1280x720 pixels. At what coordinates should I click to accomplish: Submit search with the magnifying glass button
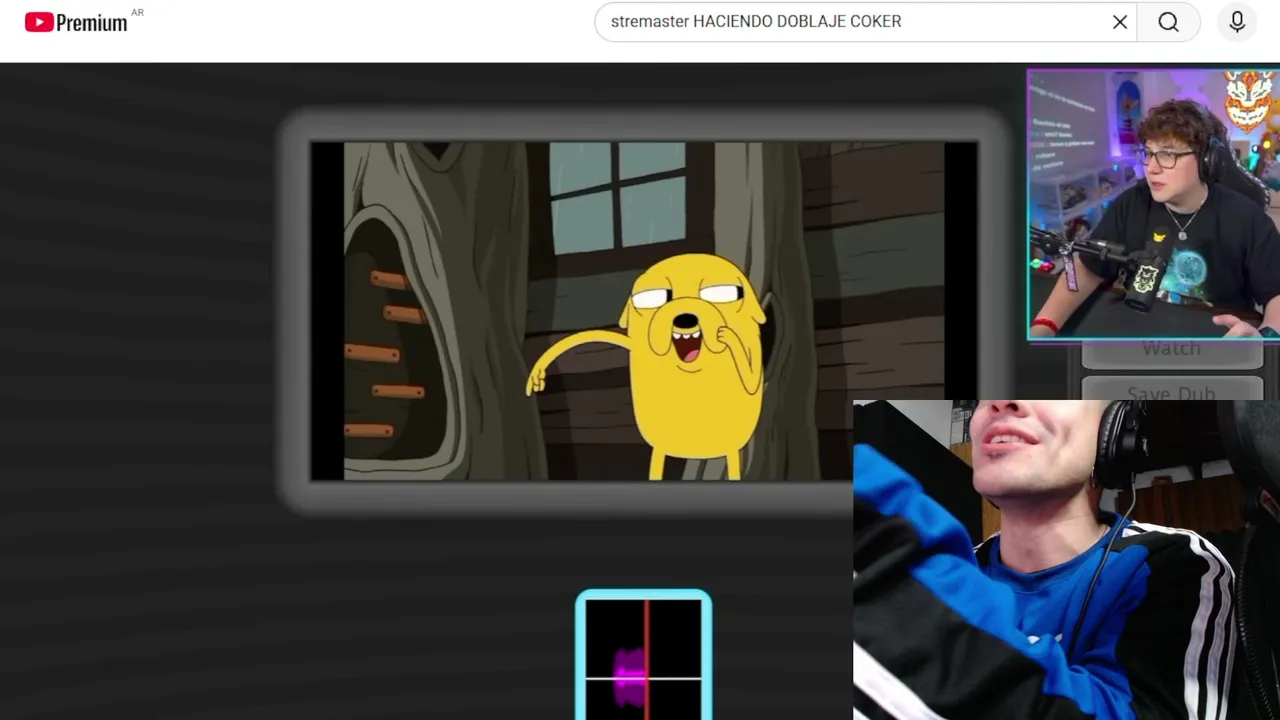coord(1169,22)
